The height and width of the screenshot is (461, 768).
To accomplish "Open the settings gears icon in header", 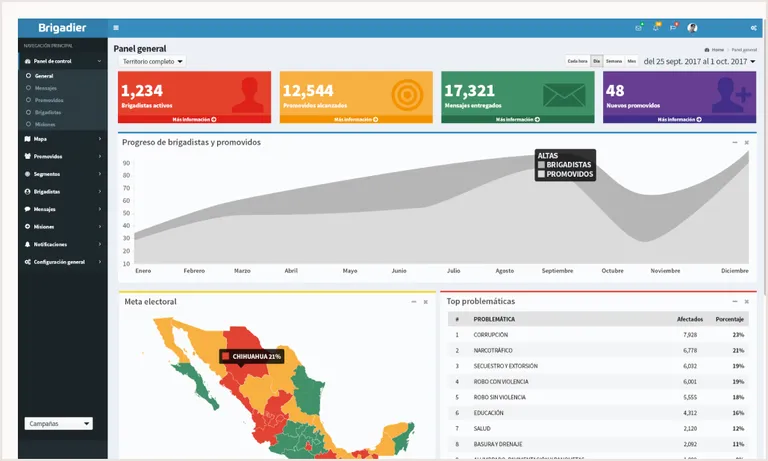I will [x=754, y=28].
